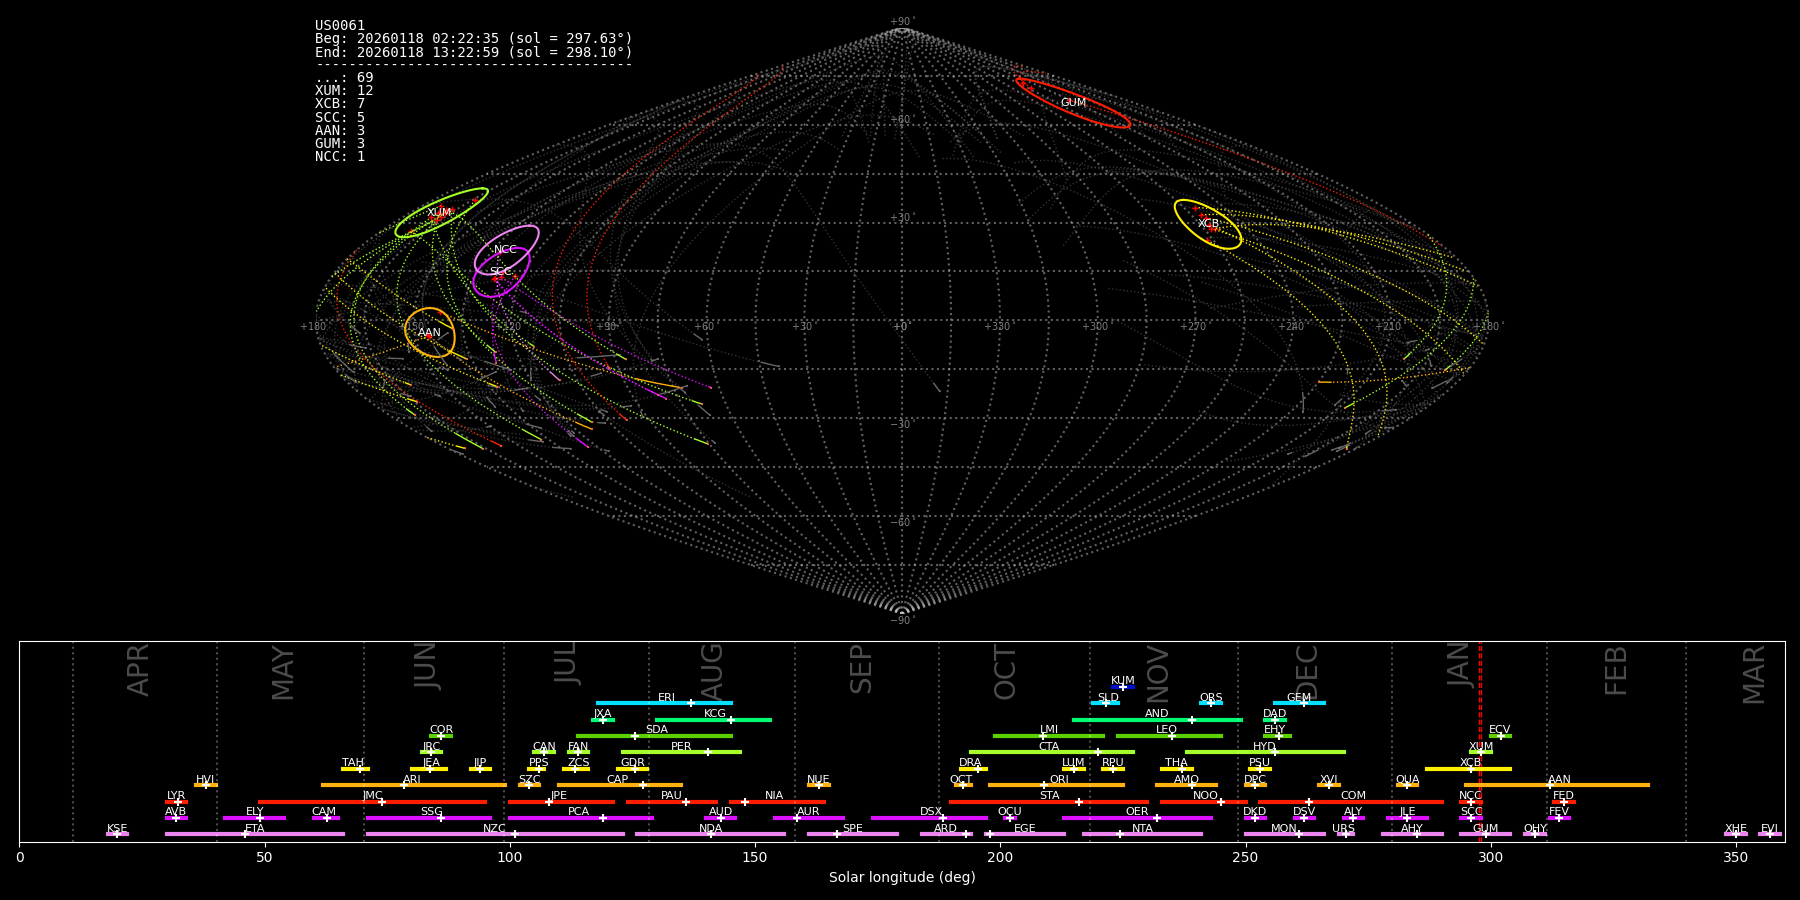Select the SDA shower label in timeline
Image resolution: width=1800 pixels, height=900 pixels.
coord(657,730)
